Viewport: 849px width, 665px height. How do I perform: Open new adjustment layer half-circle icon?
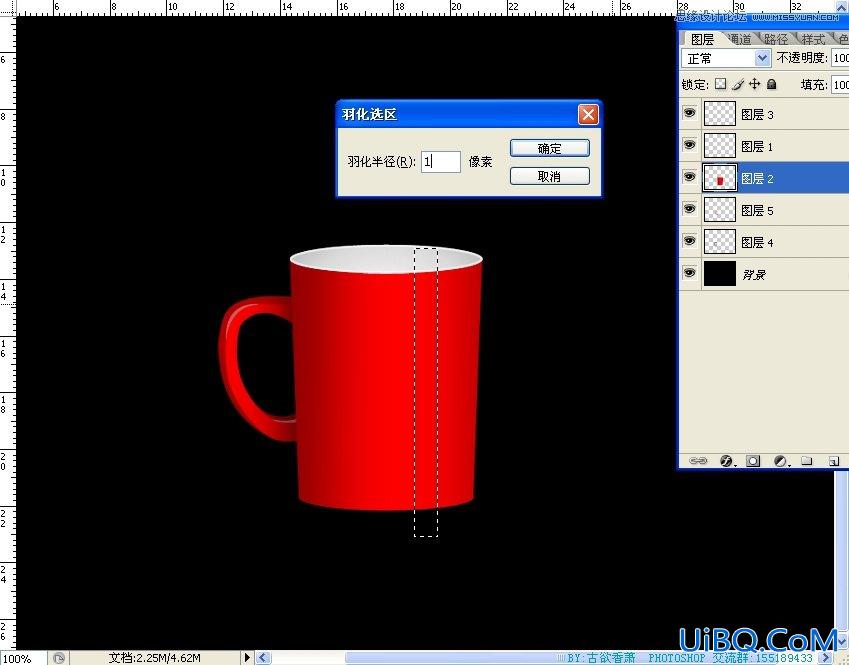tap(780, 461)
